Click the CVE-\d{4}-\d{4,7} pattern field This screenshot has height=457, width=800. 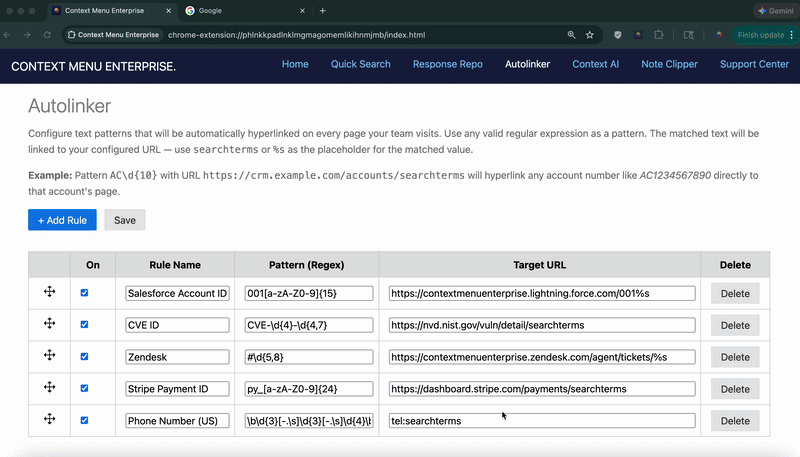coord(309,325)
